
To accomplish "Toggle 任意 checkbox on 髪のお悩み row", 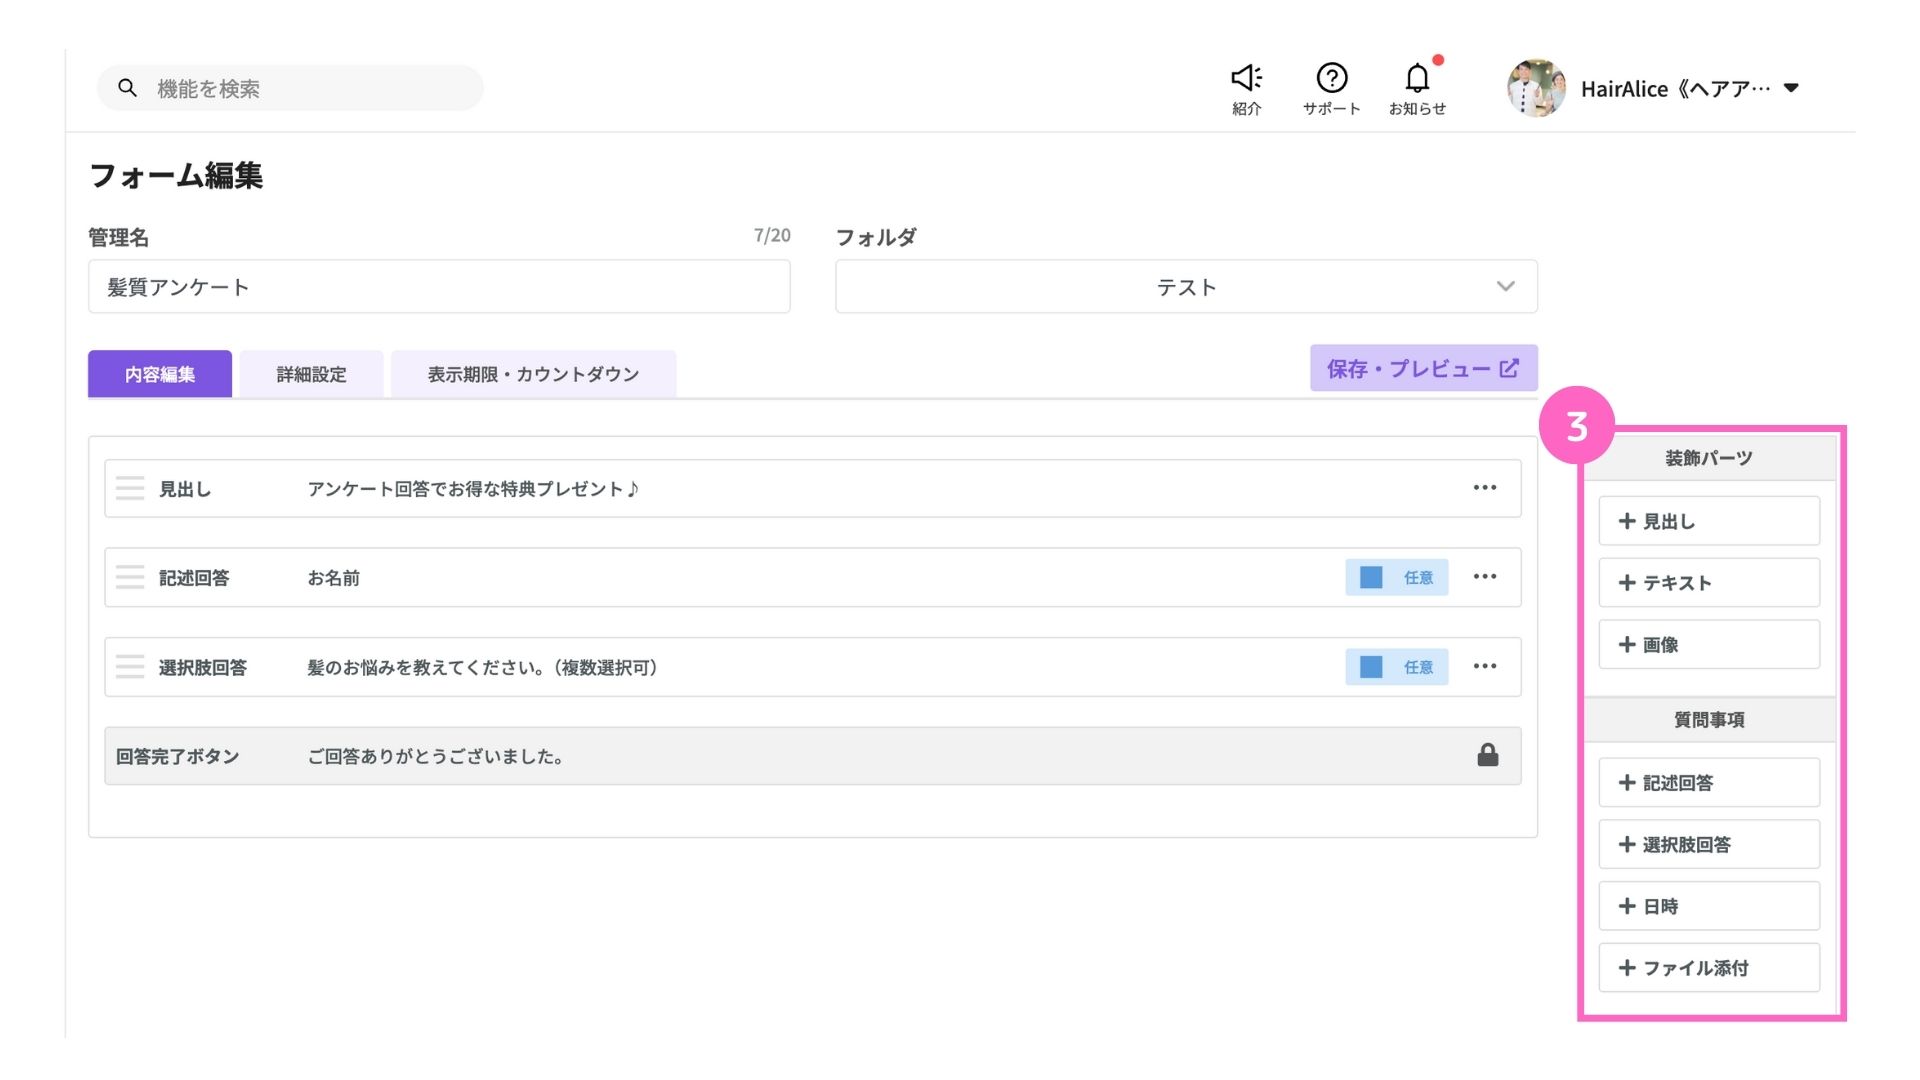I will pos(1371,666).
